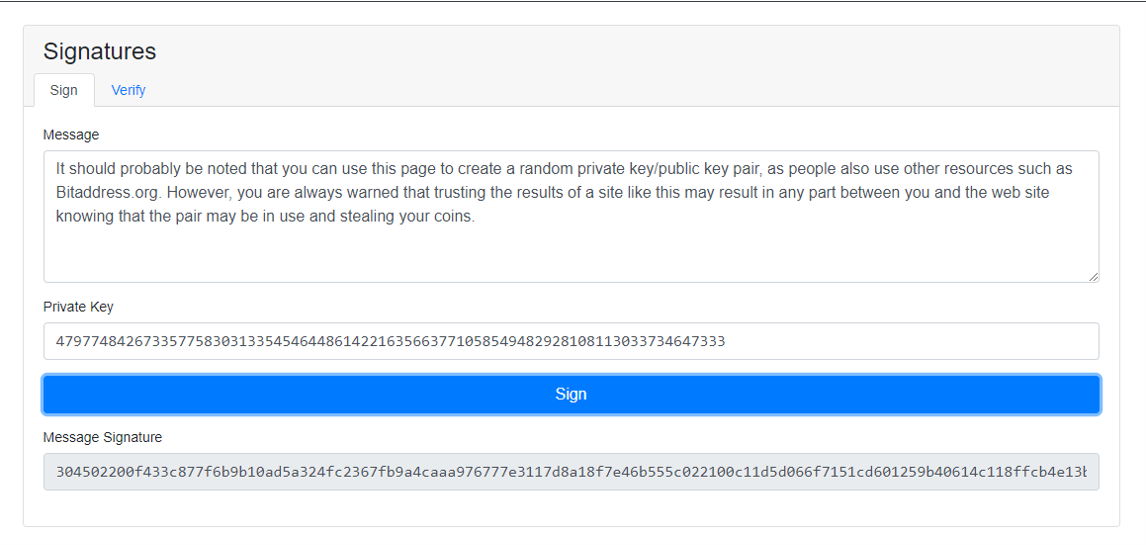
Task: Click the Signatures panel heading
Action: click(x=99, y=51)
